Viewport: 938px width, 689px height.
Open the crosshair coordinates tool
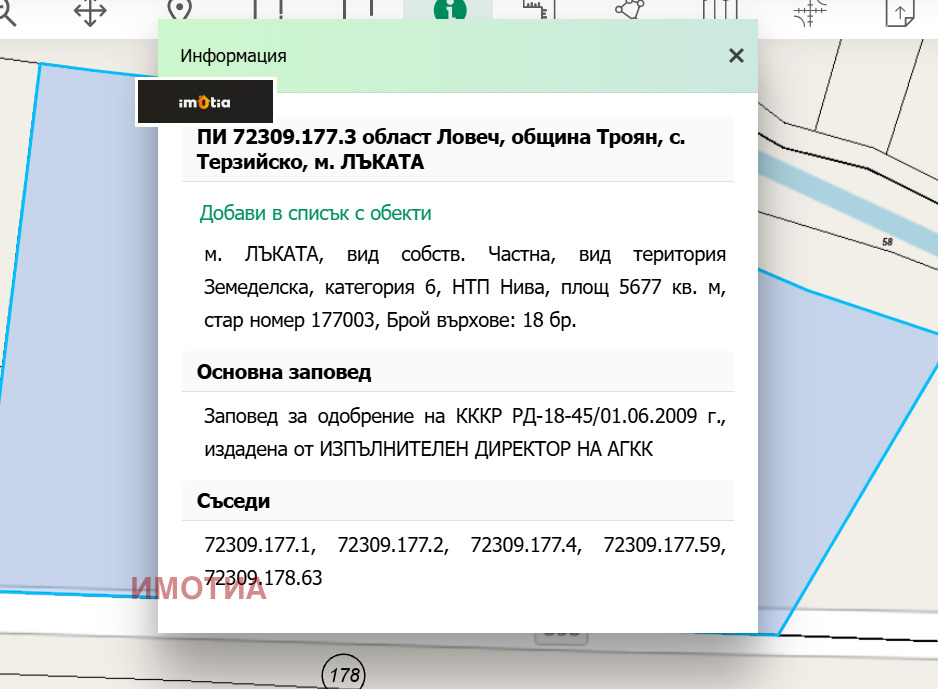809,12
